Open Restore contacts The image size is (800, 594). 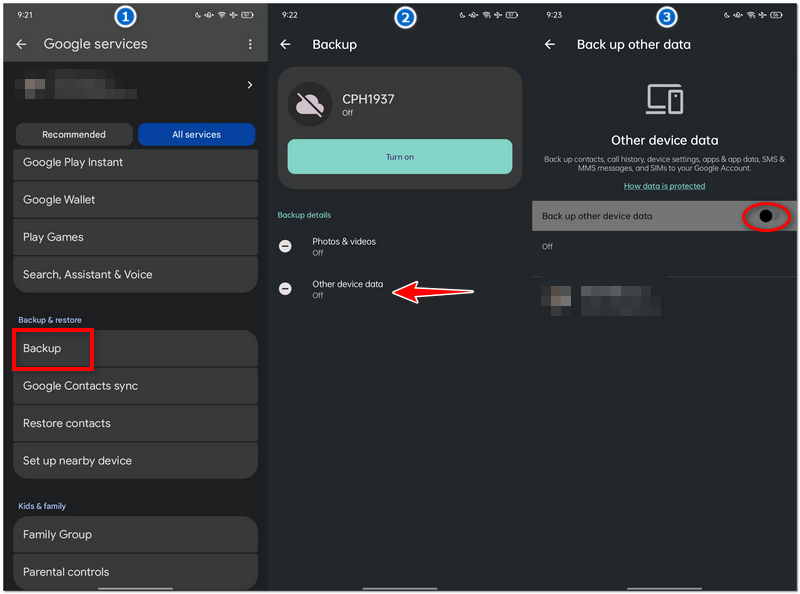pos(135,423)
